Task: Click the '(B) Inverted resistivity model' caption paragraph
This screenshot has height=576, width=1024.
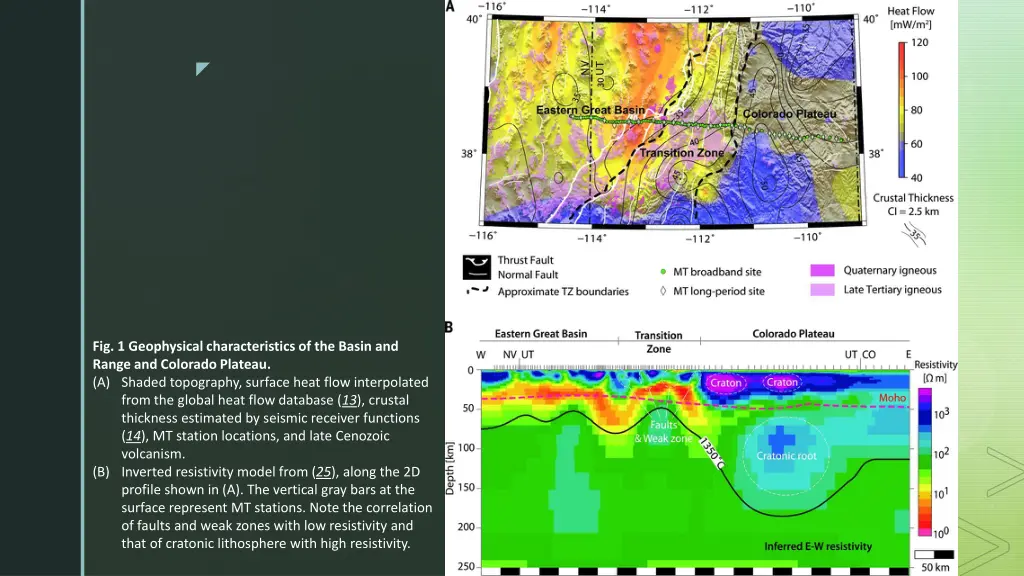Action: pyautogui.click(x=263, y=507)
